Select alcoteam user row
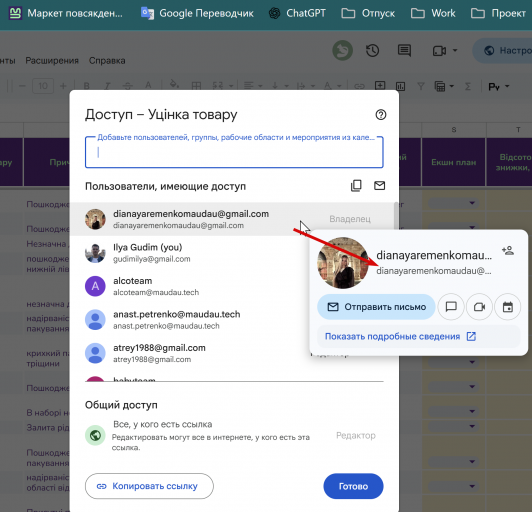This screenshot has width=532, height=512. [190, 286]
